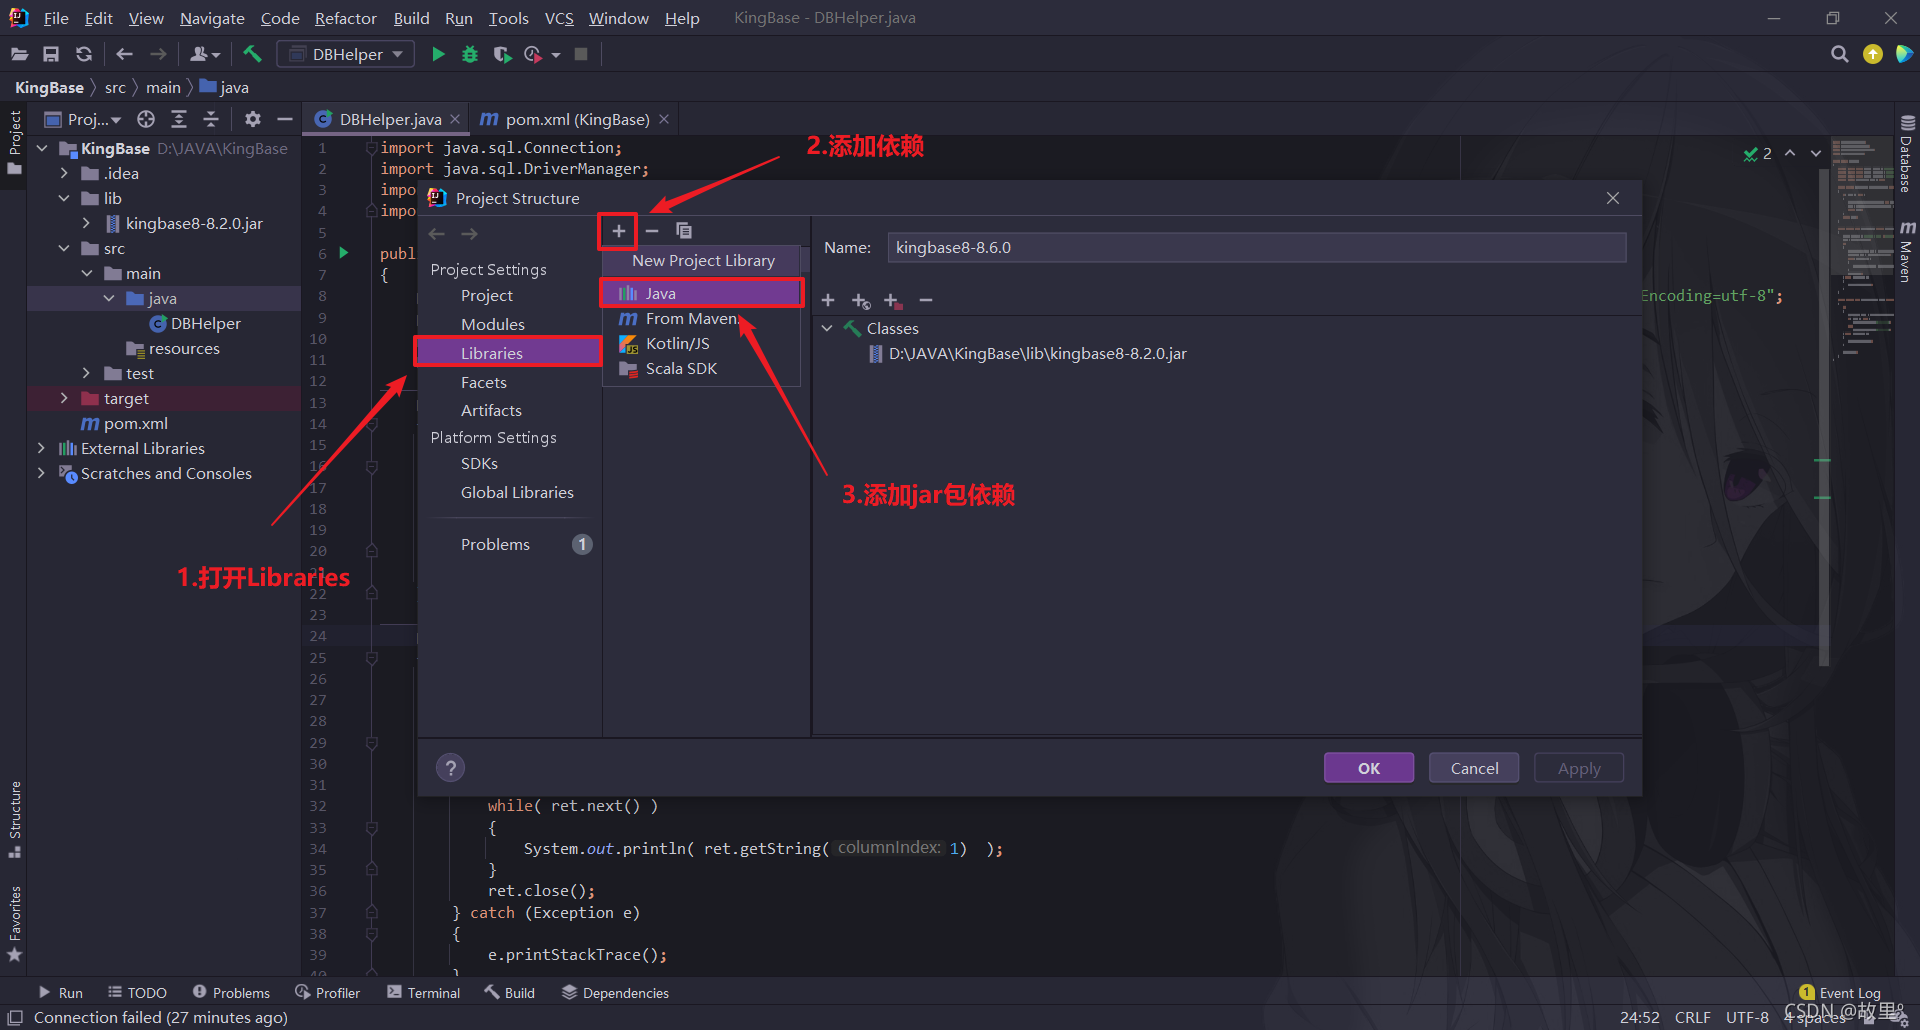Click the Build project hammer icon
Viewport: 1920px width, 1030px height.
click(252, 54)
